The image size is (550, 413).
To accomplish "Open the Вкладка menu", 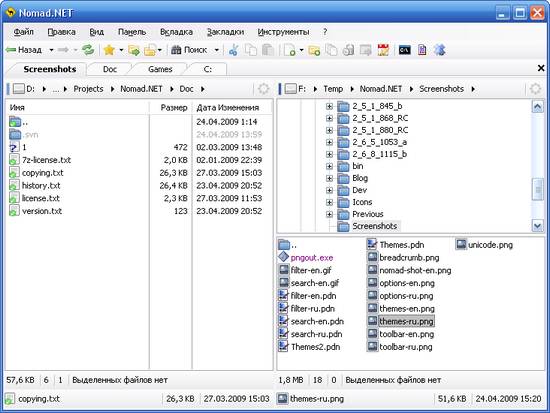I will (176, 32).
